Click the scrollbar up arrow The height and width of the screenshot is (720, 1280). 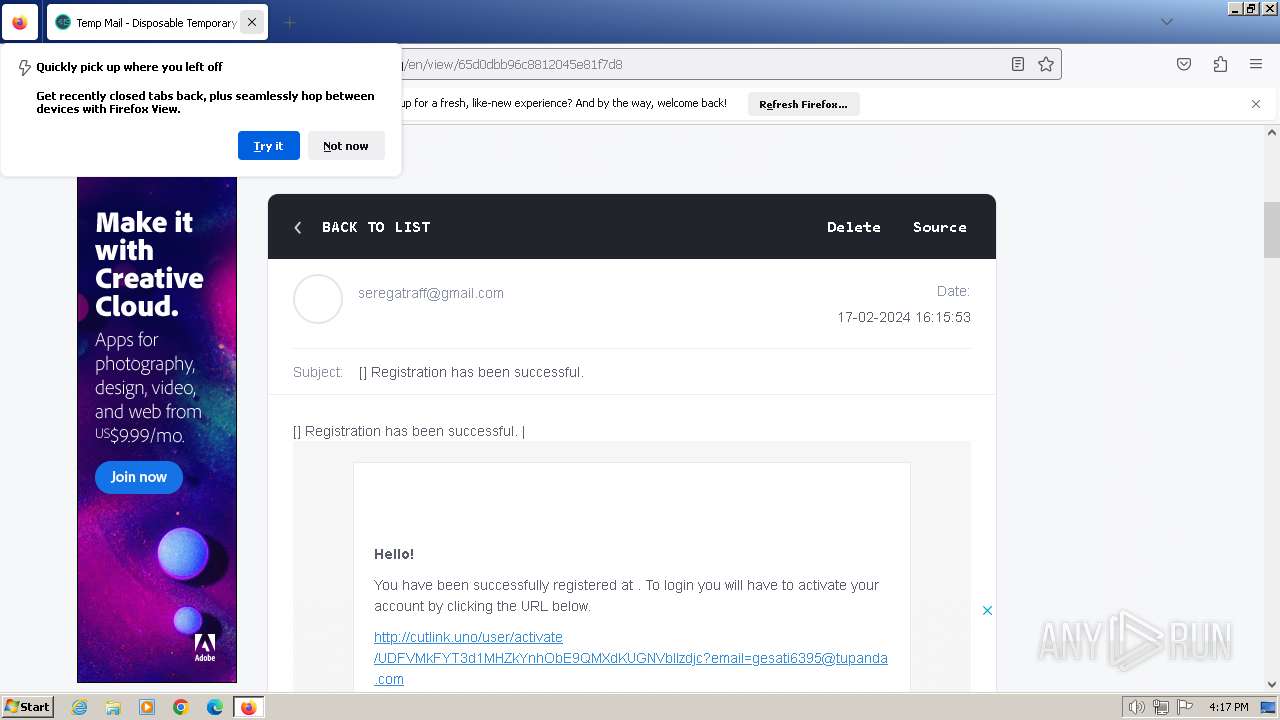[x=1272, y=132]
